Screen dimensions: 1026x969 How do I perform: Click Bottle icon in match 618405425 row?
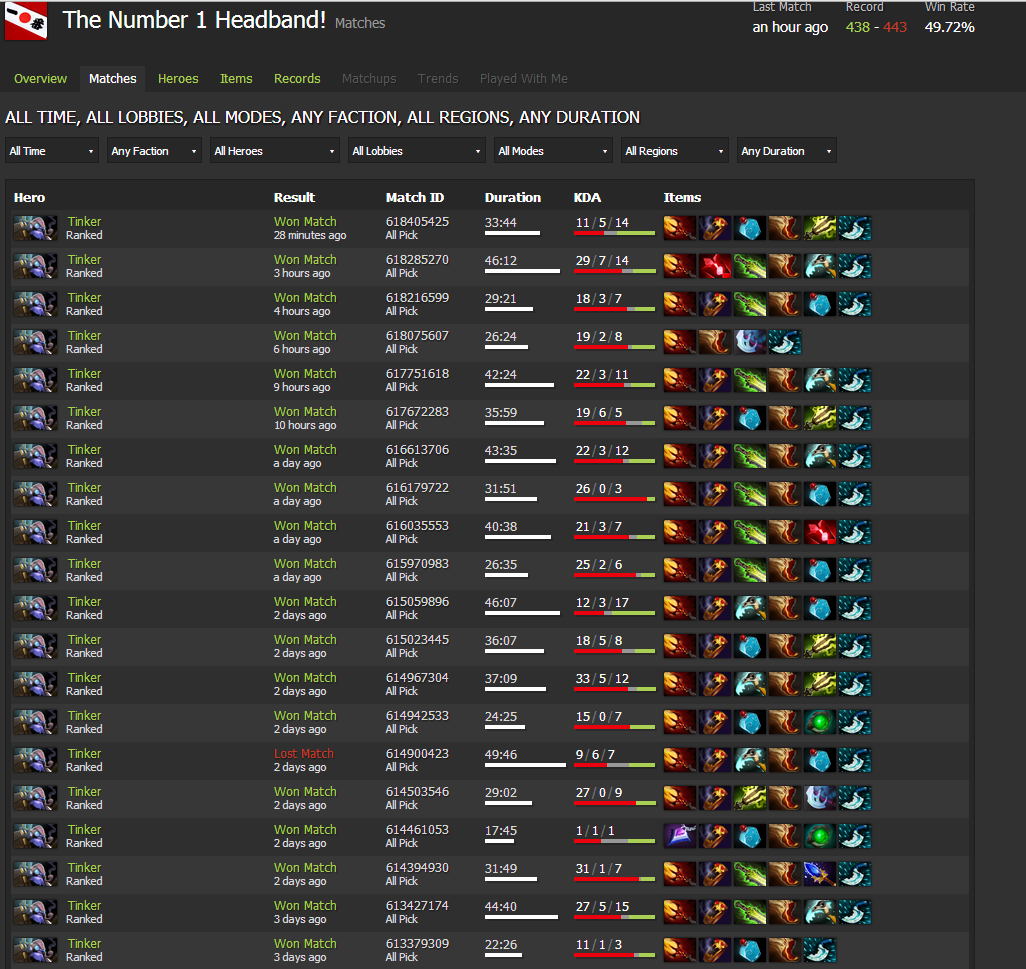[750, 228]
